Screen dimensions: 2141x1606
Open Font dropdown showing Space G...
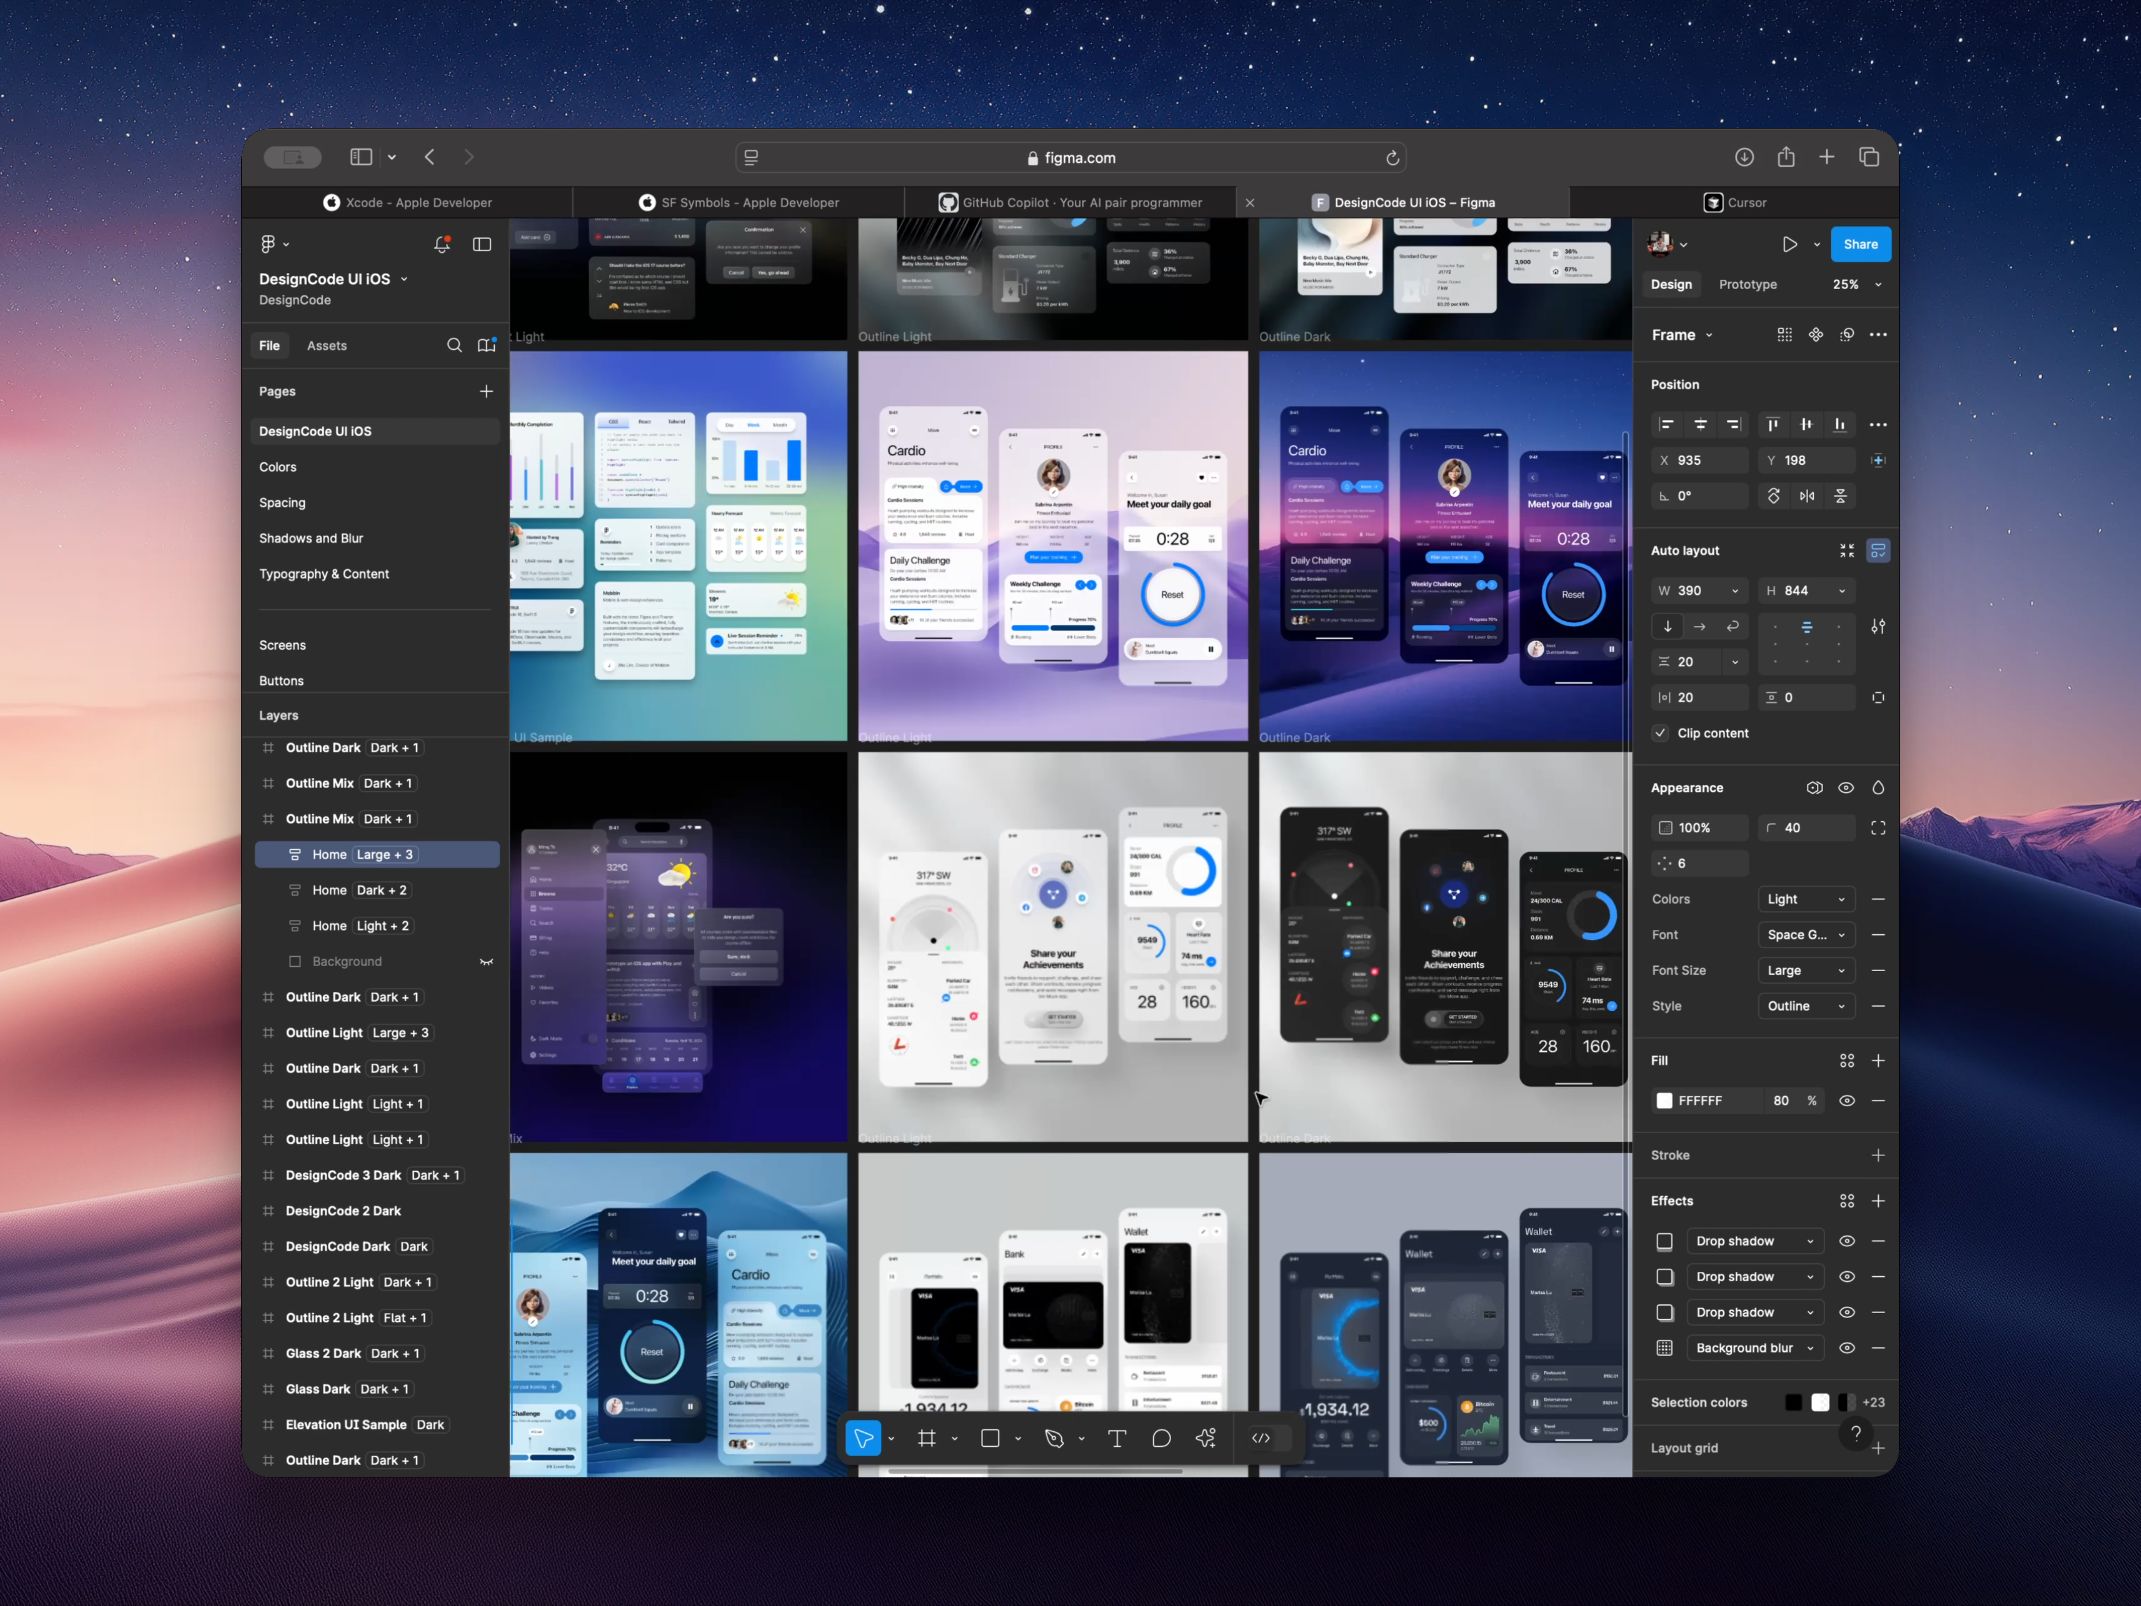(1806, 935)
